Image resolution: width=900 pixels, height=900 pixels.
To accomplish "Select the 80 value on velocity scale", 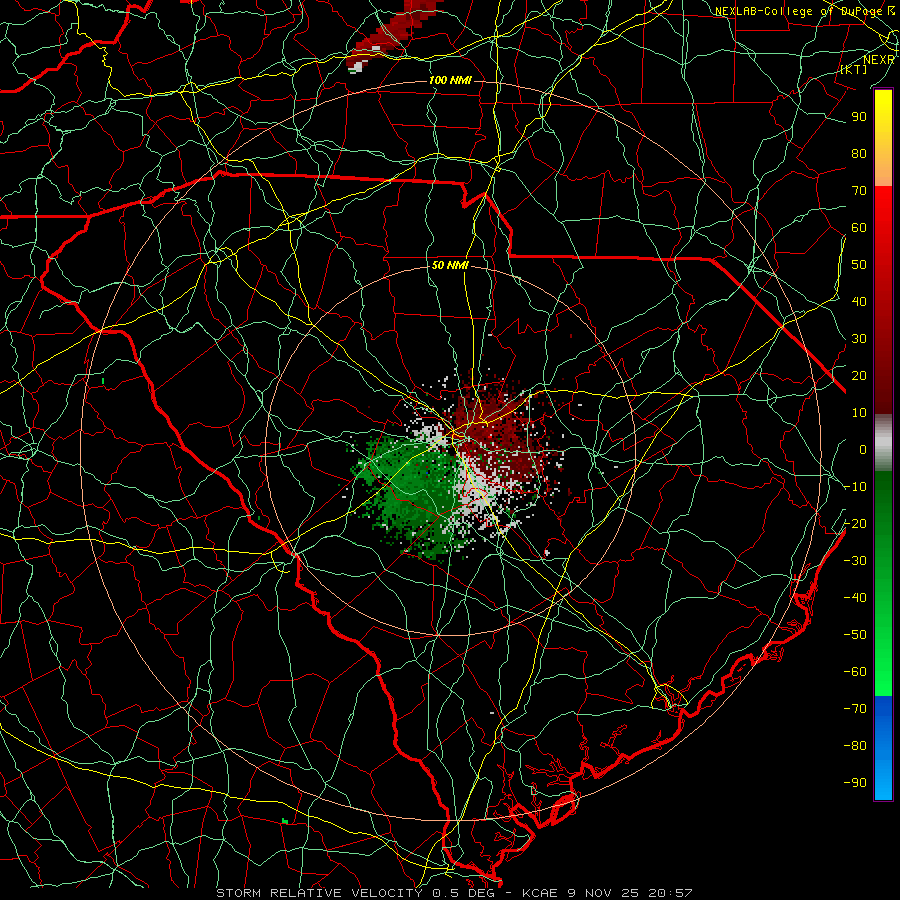I will click(x=859, y=153).
